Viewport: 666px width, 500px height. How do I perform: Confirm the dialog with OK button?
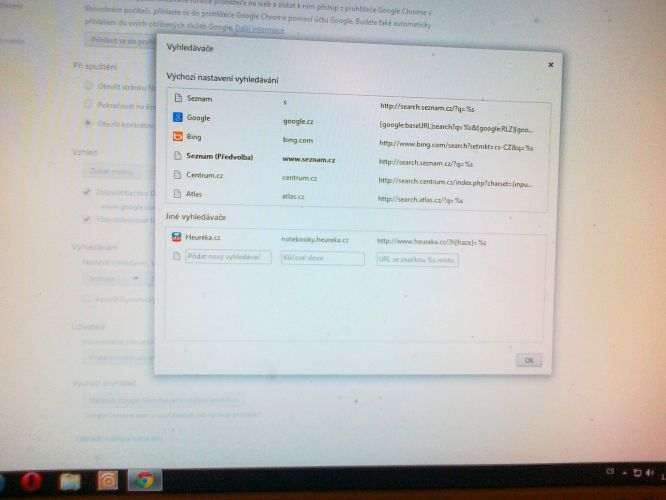(x=529, y=360)
